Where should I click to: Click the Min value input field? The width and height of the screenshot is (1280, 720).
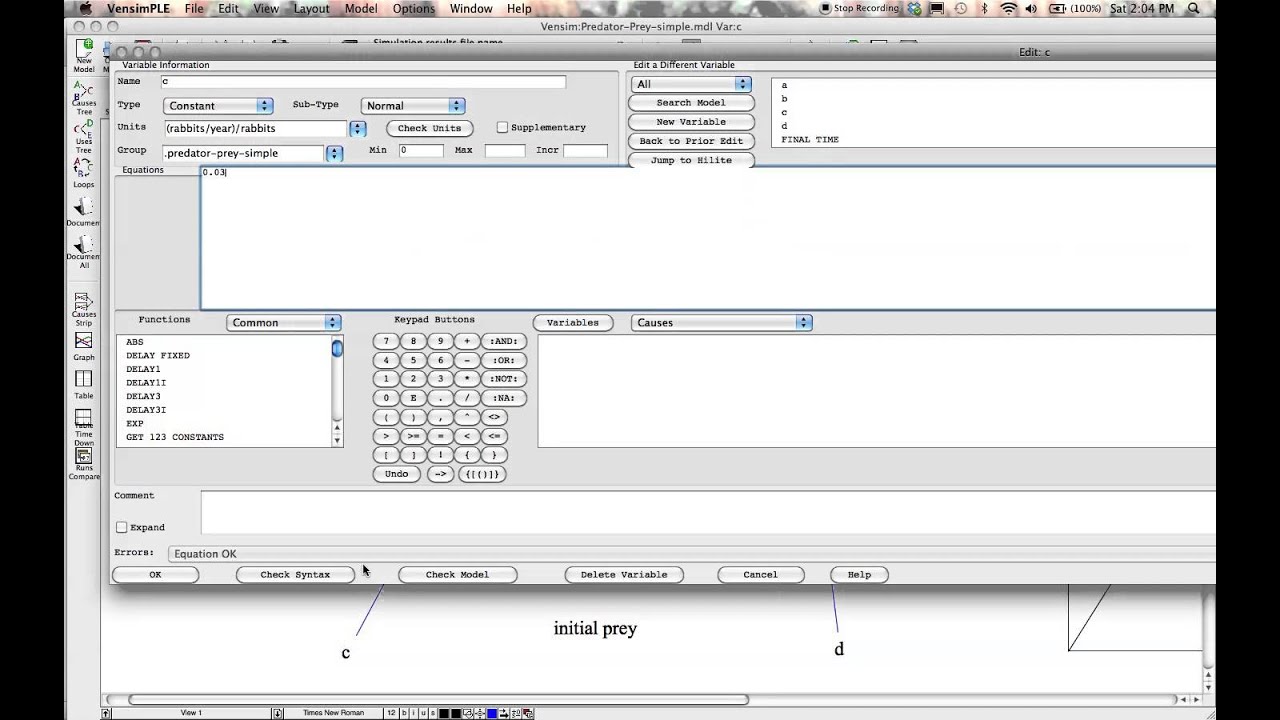pos(421,151)
